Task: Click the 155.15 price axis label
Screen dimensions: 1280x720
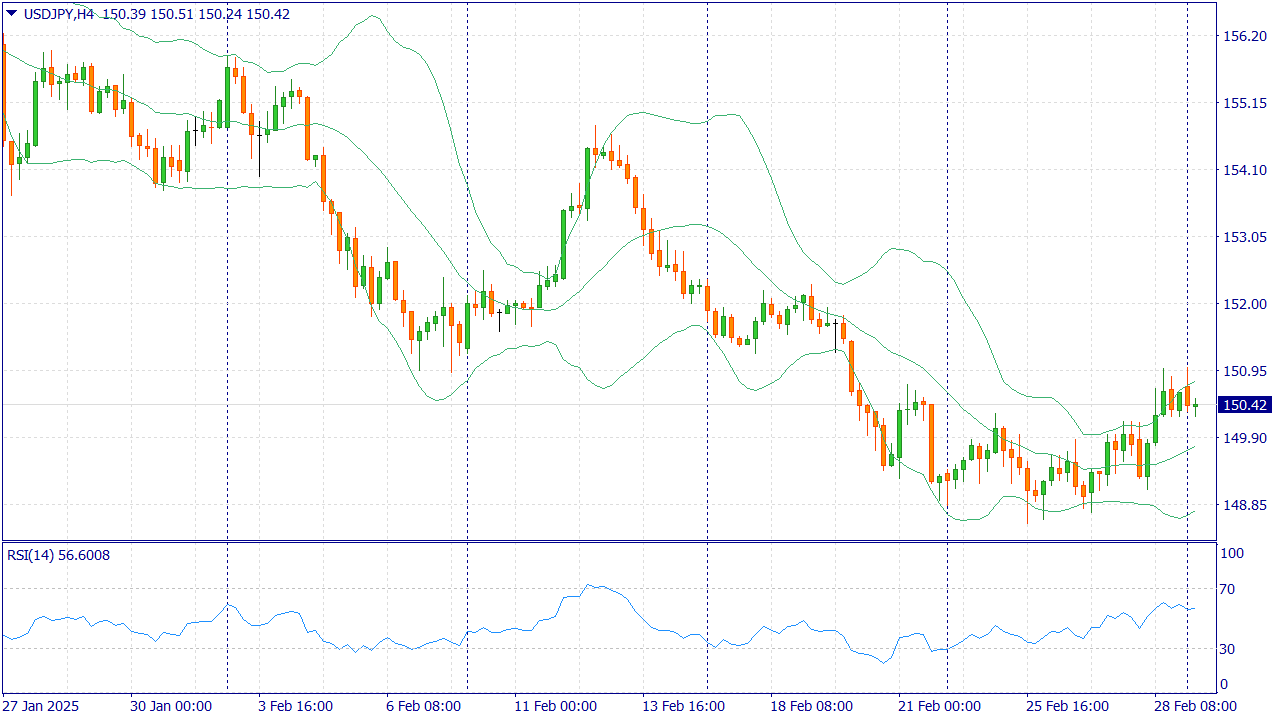Action: tap(1245, 103)
